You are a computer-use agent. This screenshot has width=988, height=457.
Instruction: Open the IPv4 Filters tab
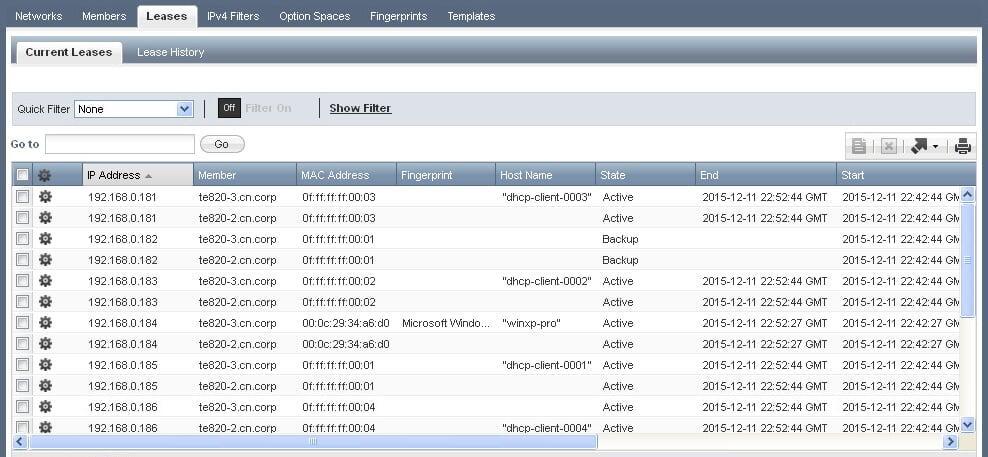click(x=233, y=16)
